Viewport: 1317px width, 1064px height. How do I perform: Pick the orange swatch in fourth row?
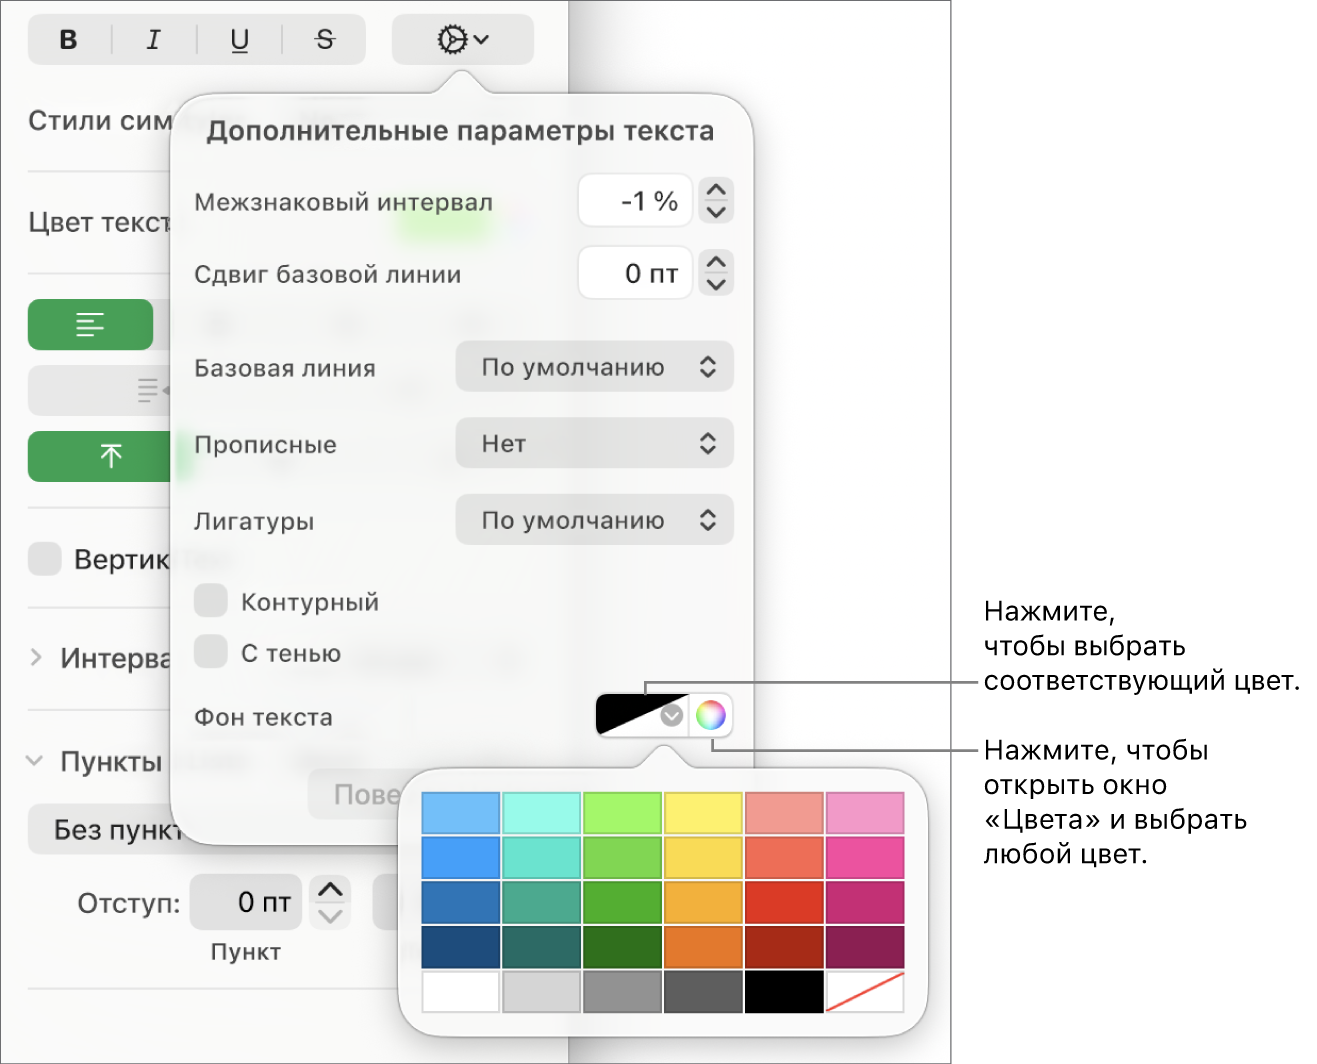[704, 947]
